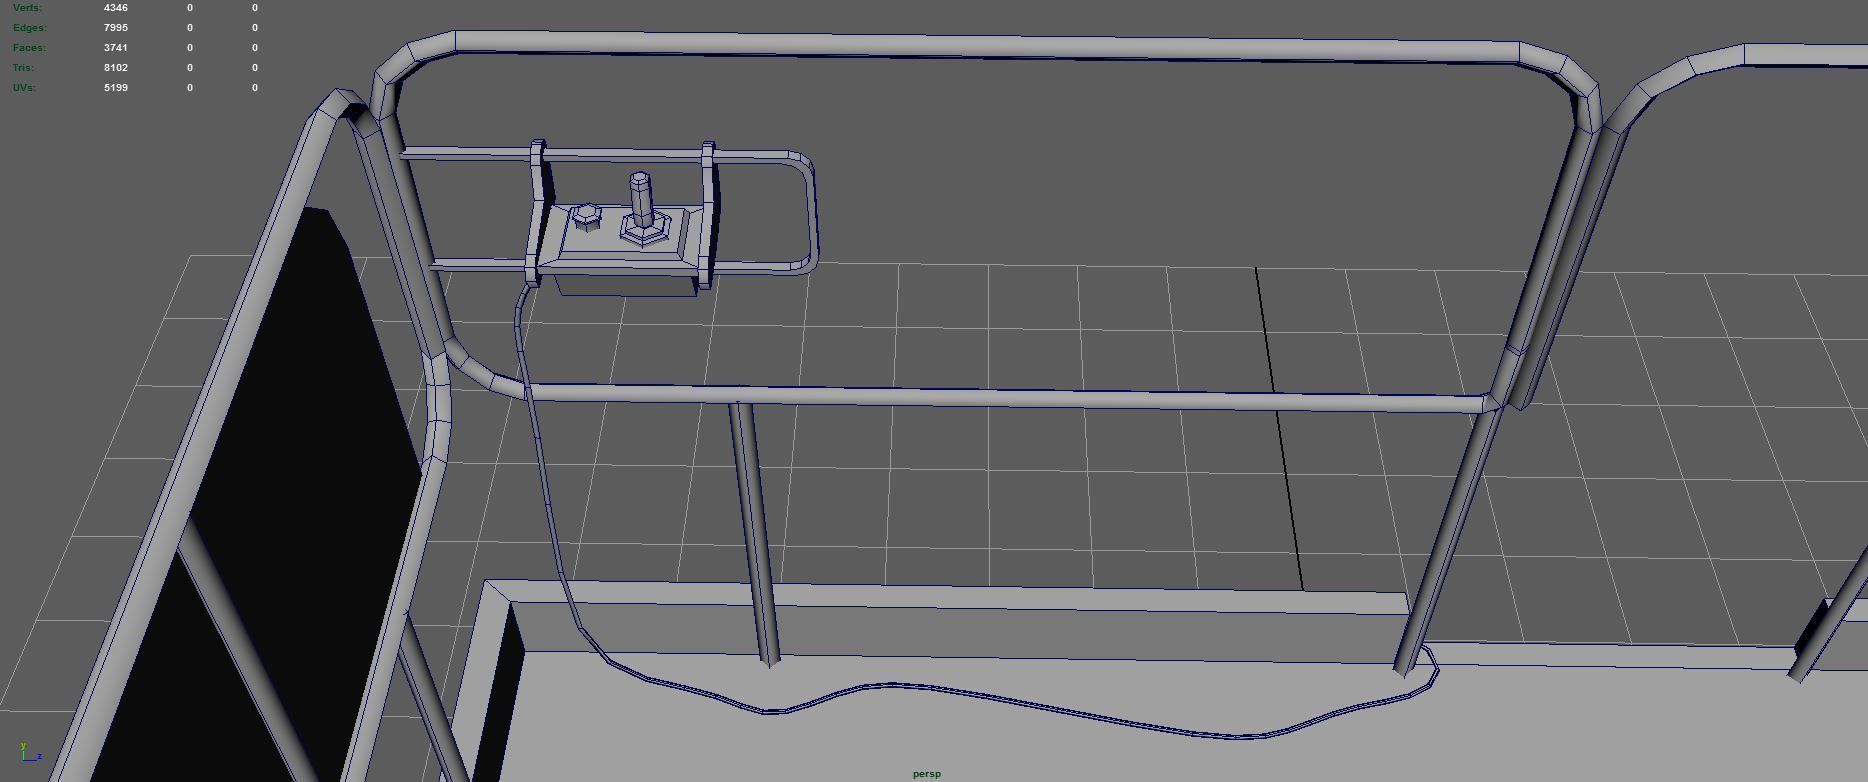1868x782 pixels.
Task: Click the "Tris:" heads-up display label
Action: pos(23,68)
